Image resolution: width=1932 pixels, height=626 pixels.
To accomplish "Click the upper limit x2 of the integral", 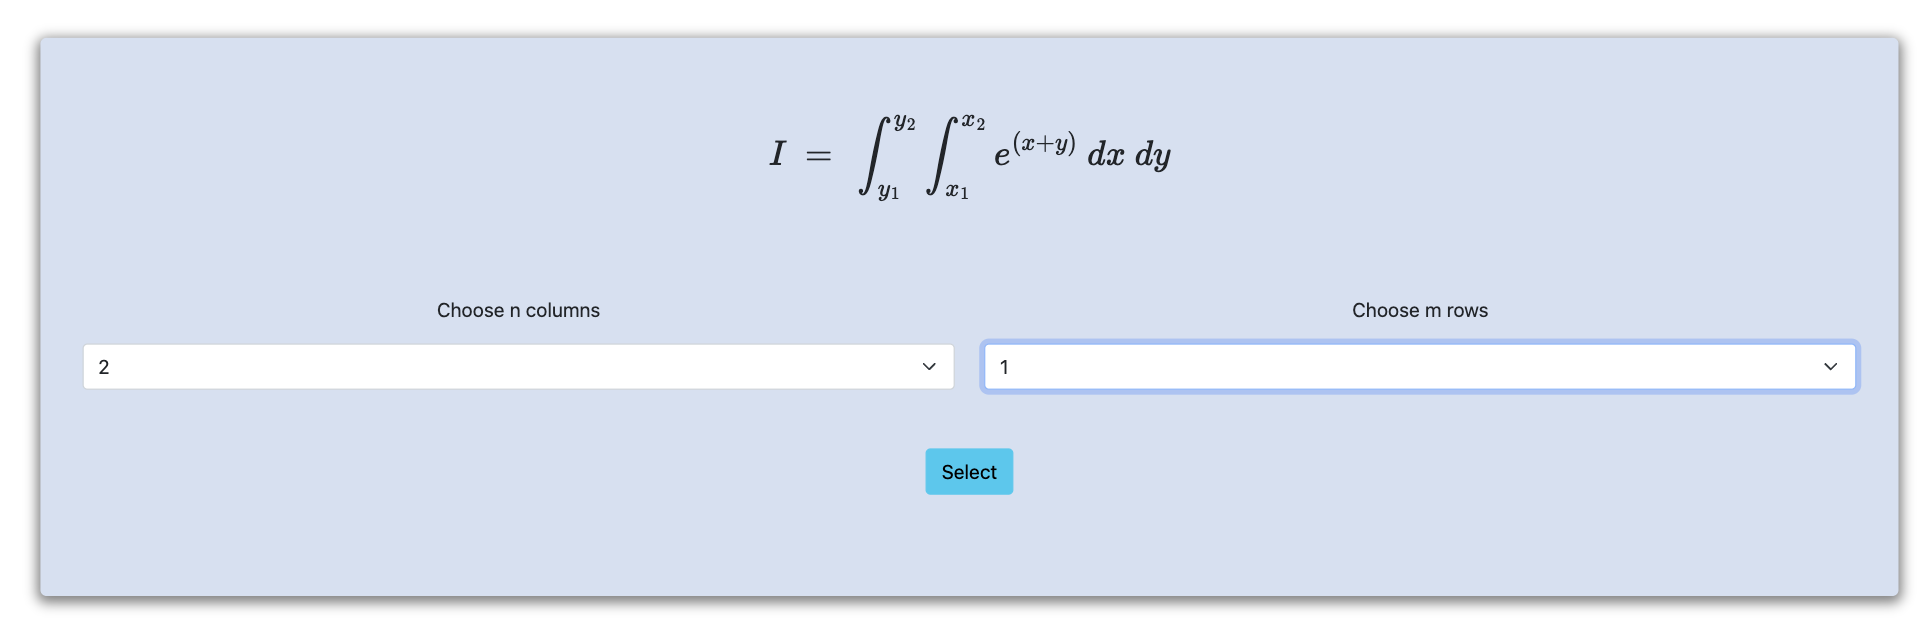I will point(973,123).
